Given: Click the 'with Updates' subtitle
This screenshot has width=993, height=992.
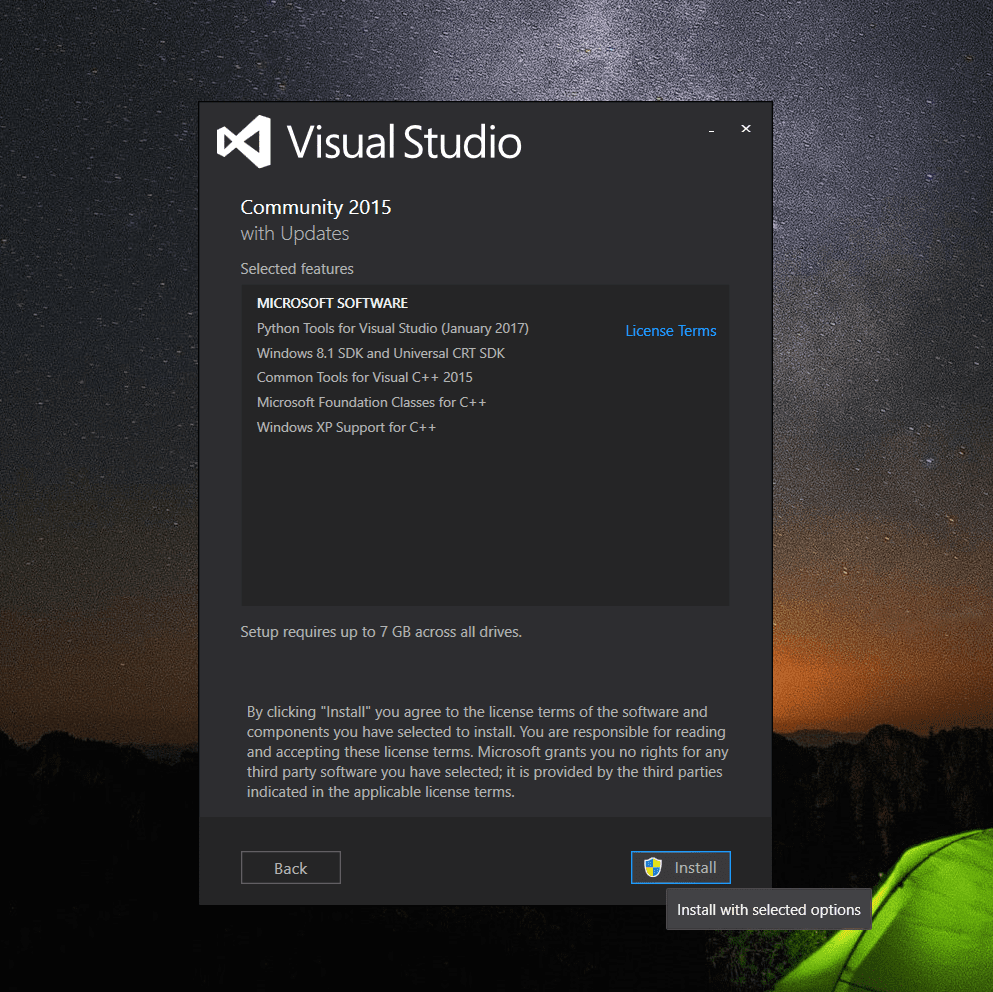Looking at the screenshot, I should click(x=295, y=234).
